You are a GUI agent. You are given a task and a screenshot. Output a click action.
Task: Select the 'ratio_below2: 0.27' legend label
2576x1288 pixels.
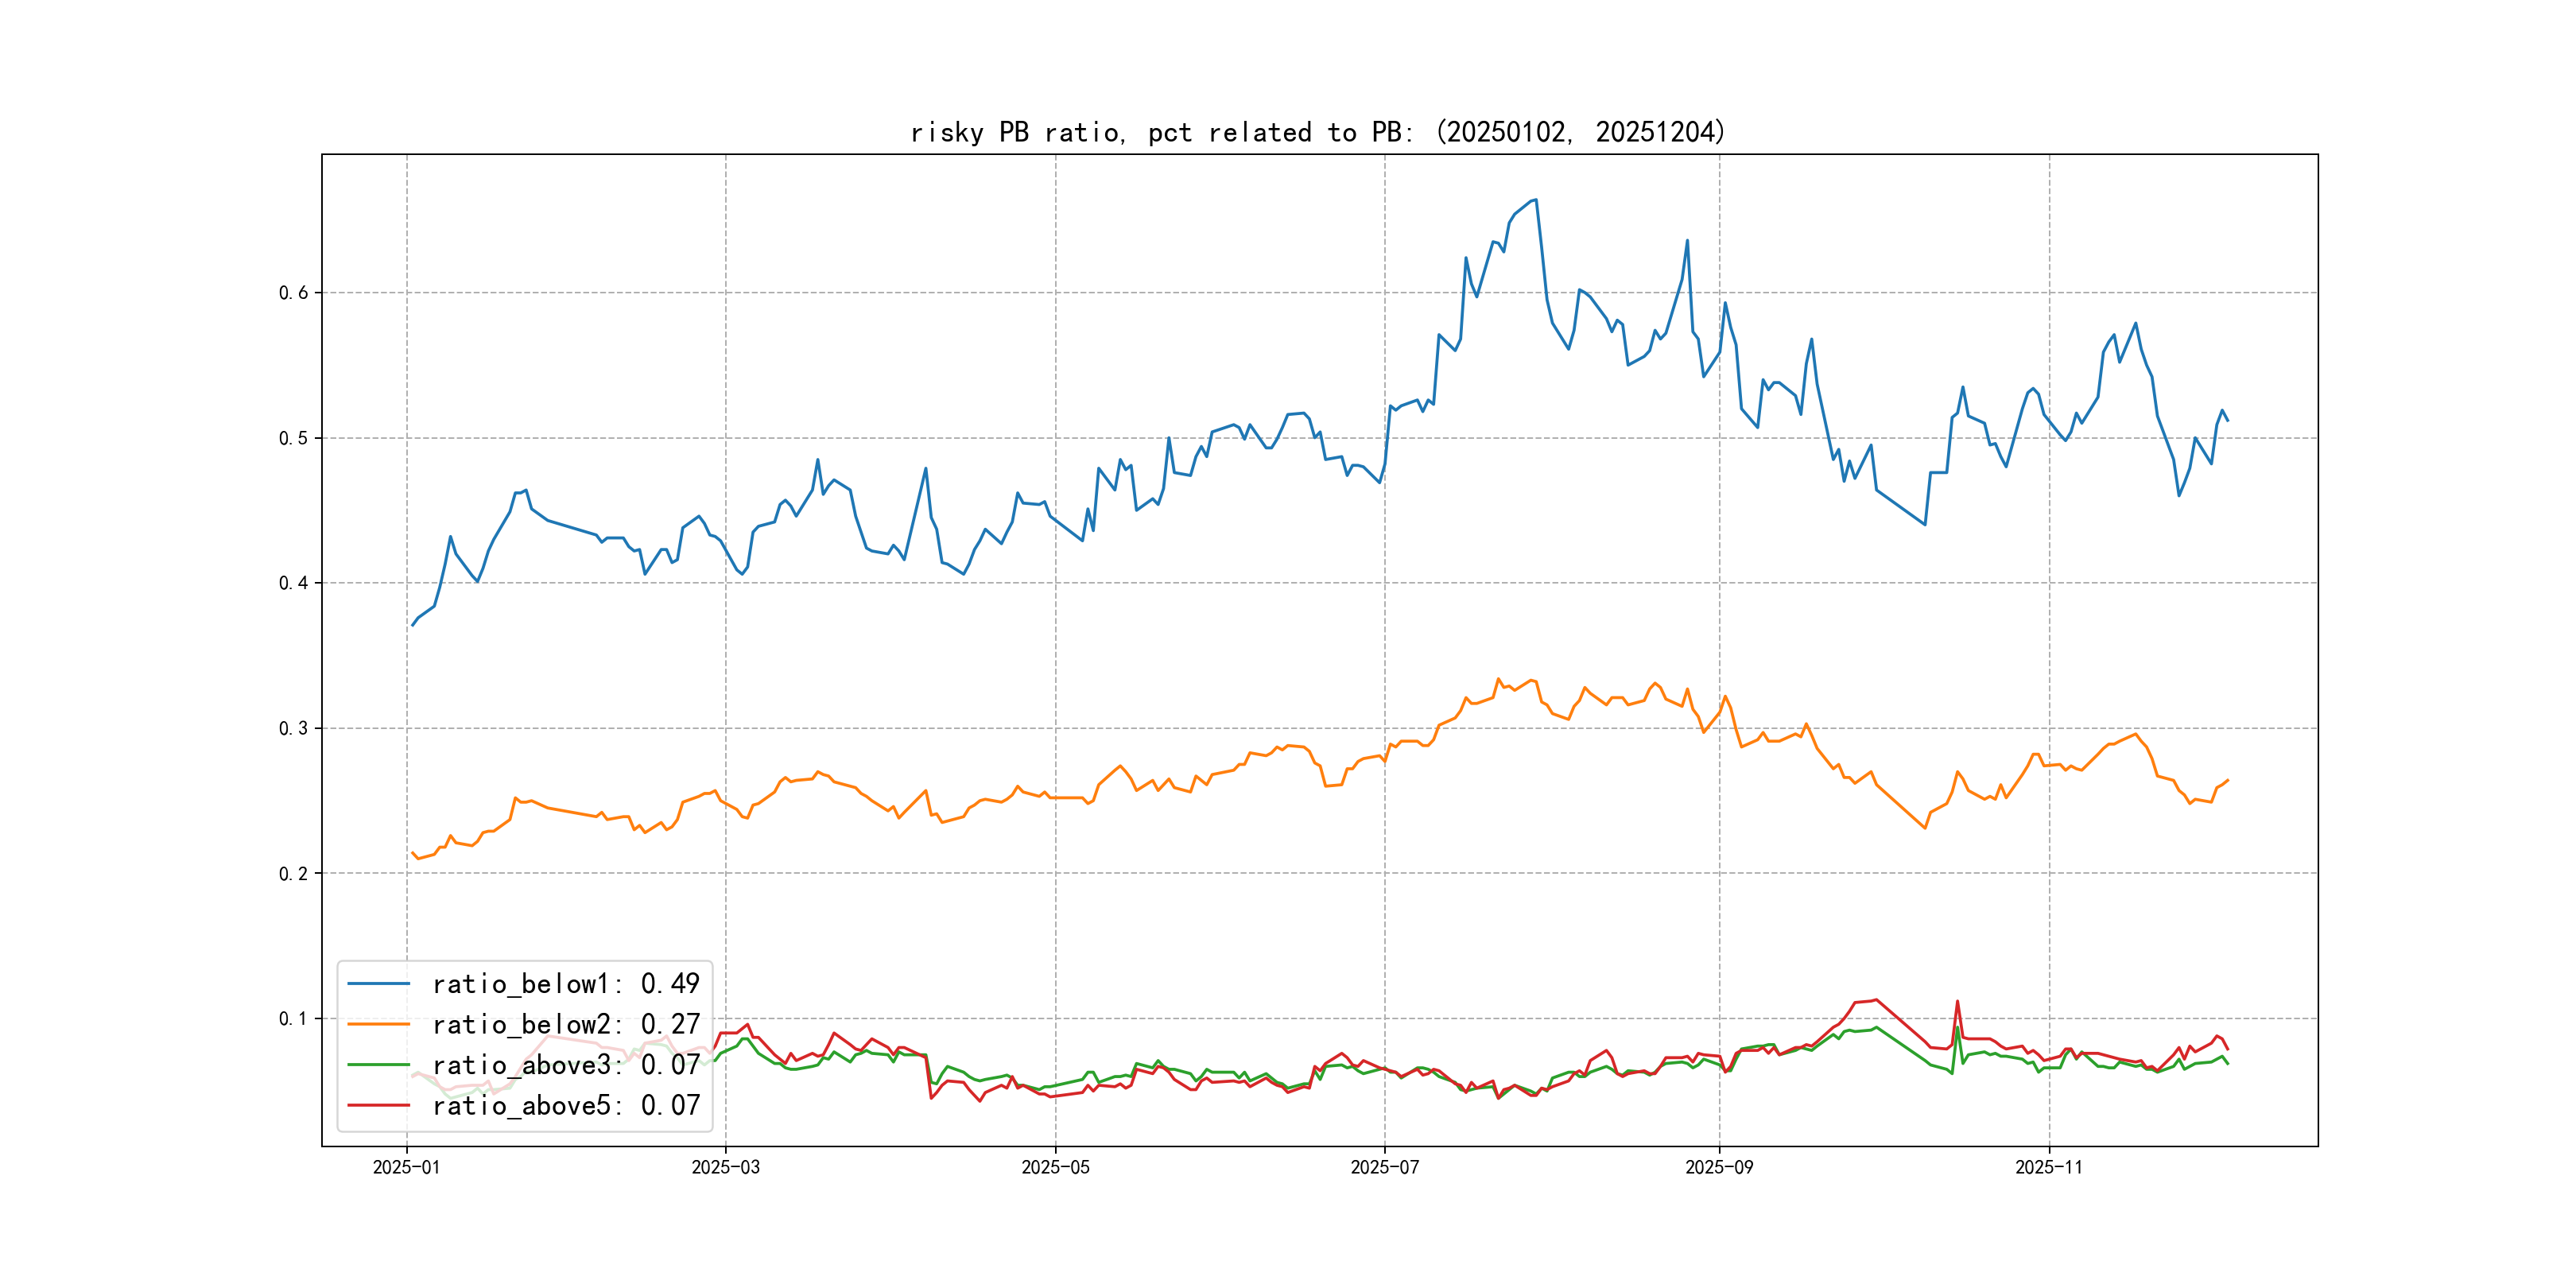coord(565,1024)
